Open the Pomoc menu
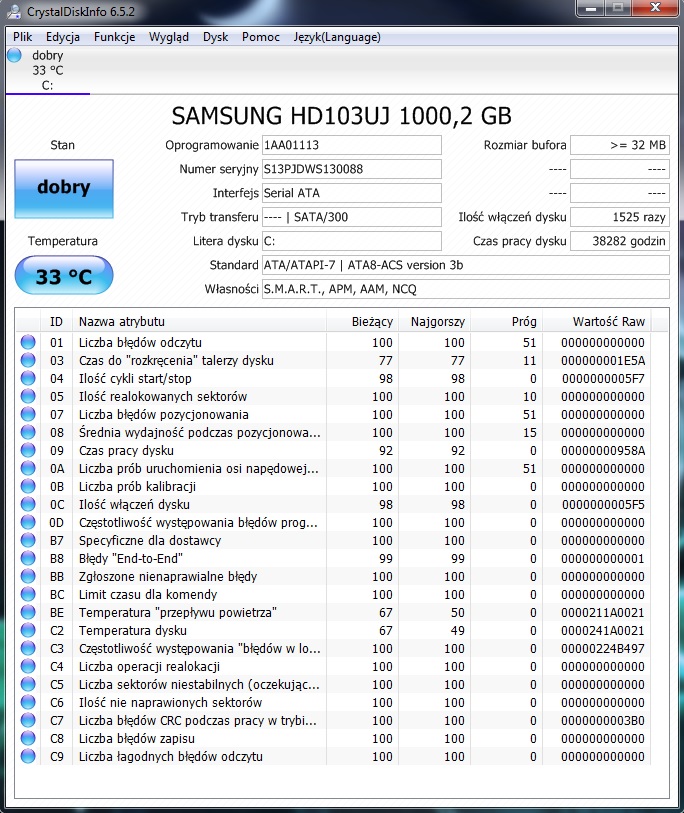Screen dimensions: 684x813 [260, 37]
